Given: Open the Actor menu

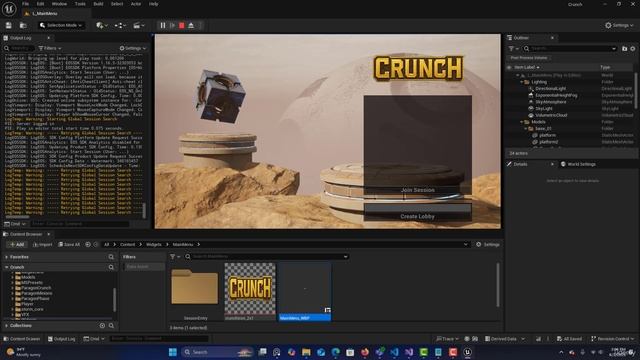Looking at the screenshot, I should coord(136,4).
